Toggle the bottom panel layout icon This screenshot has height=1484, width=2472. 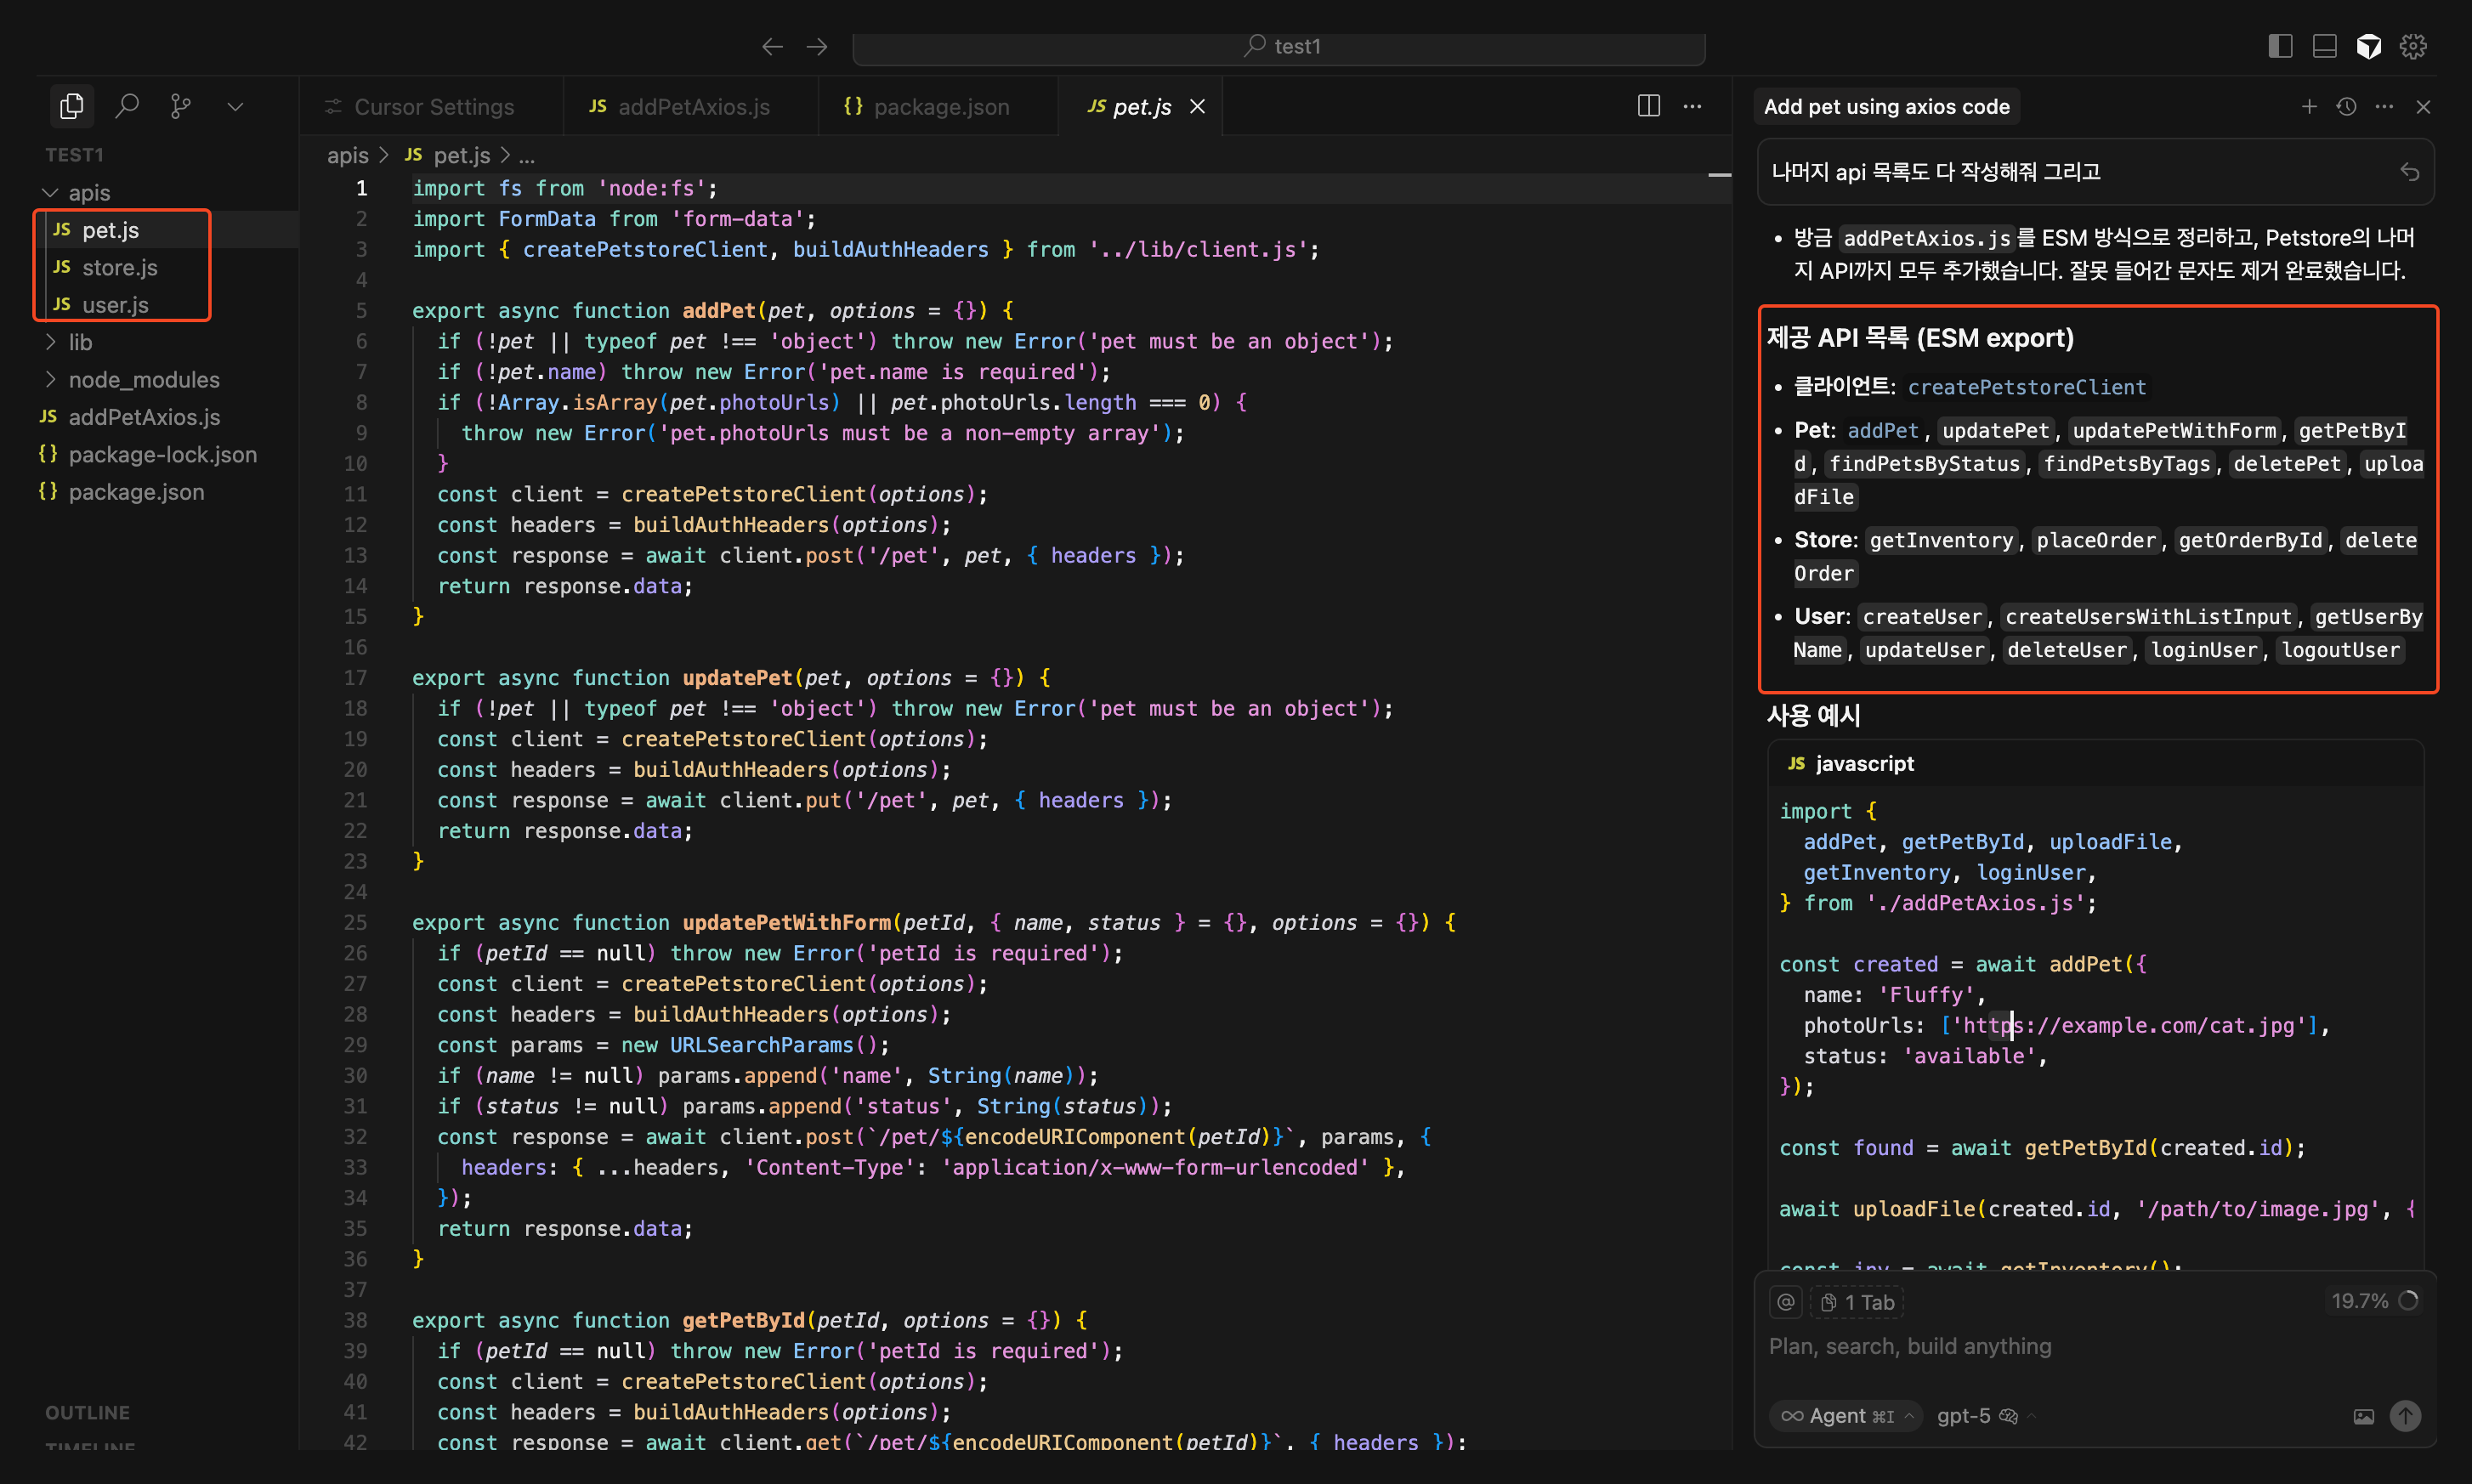[2324, 46]
